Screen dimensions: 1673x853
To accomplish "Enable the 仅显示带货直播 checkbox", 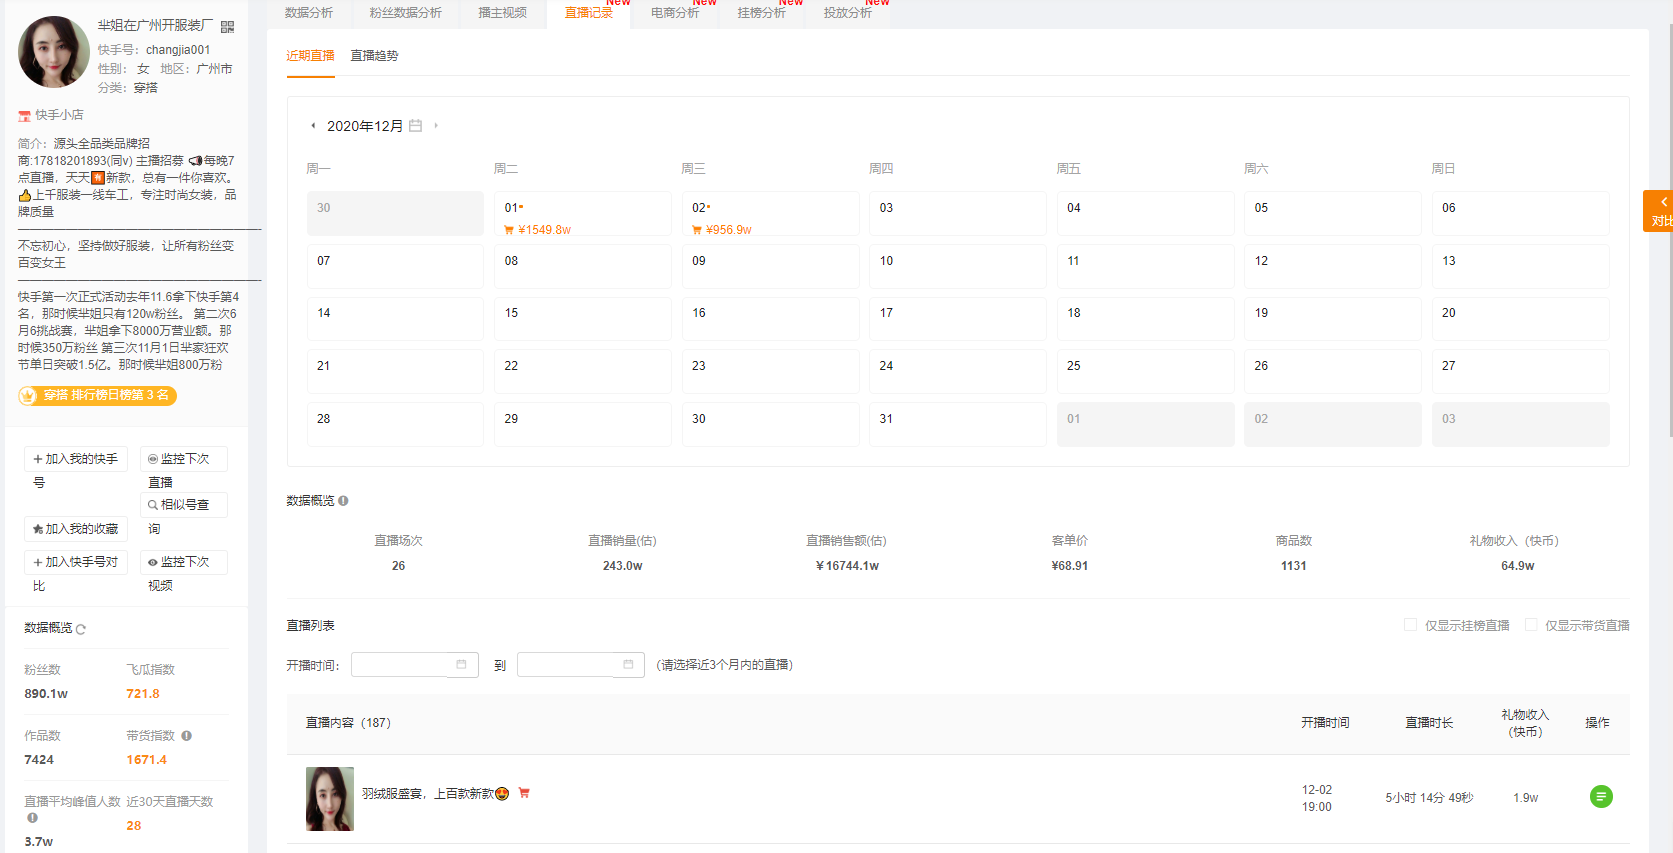I will click(1531, 625).
